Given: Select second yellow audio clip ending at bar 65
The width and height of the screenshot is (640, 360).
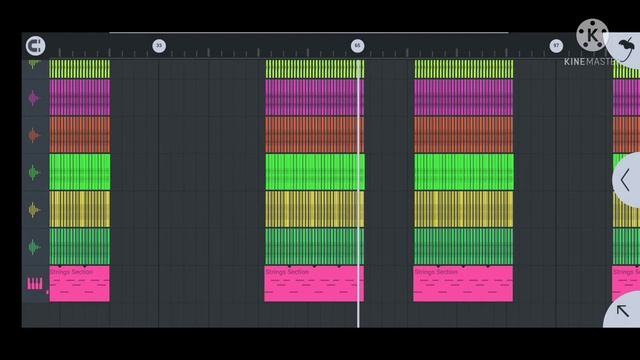Looking at the screenshot, I should (315, 209).
